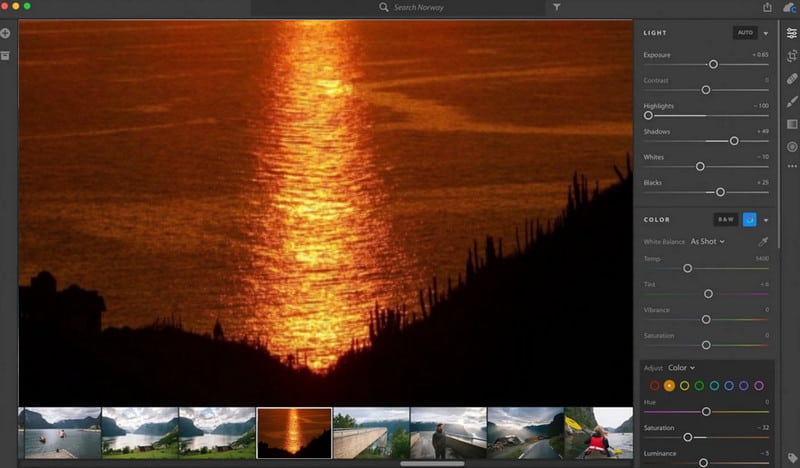Open the Keywords tag icon

(791, 457)
